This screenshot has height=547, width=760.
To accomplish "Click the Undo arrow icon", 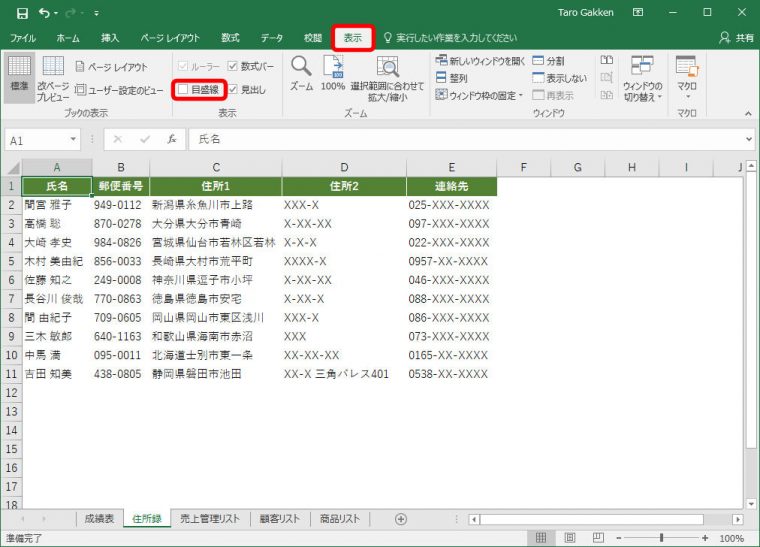I will pos(44,13).
